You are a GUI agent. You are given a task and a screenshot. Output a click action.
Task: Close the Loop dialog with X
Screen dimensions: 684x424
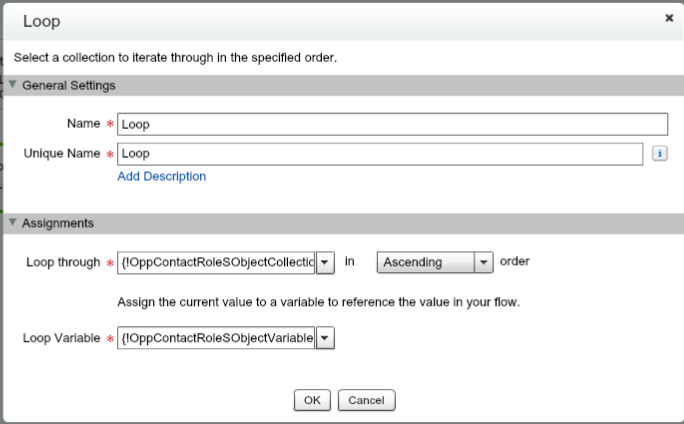669,18
